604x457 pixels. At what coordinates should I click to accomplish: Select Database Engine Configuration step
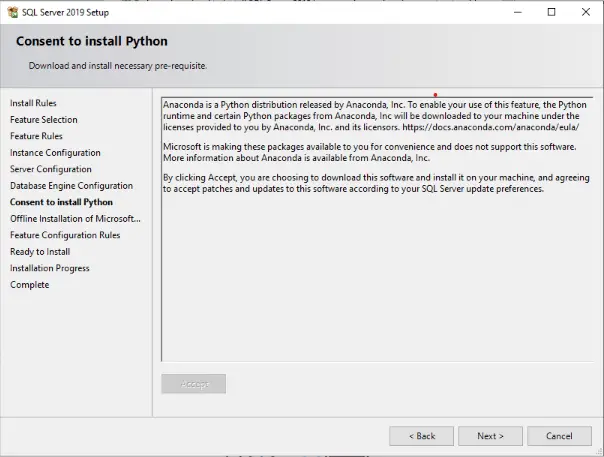[x=71, y=186]
